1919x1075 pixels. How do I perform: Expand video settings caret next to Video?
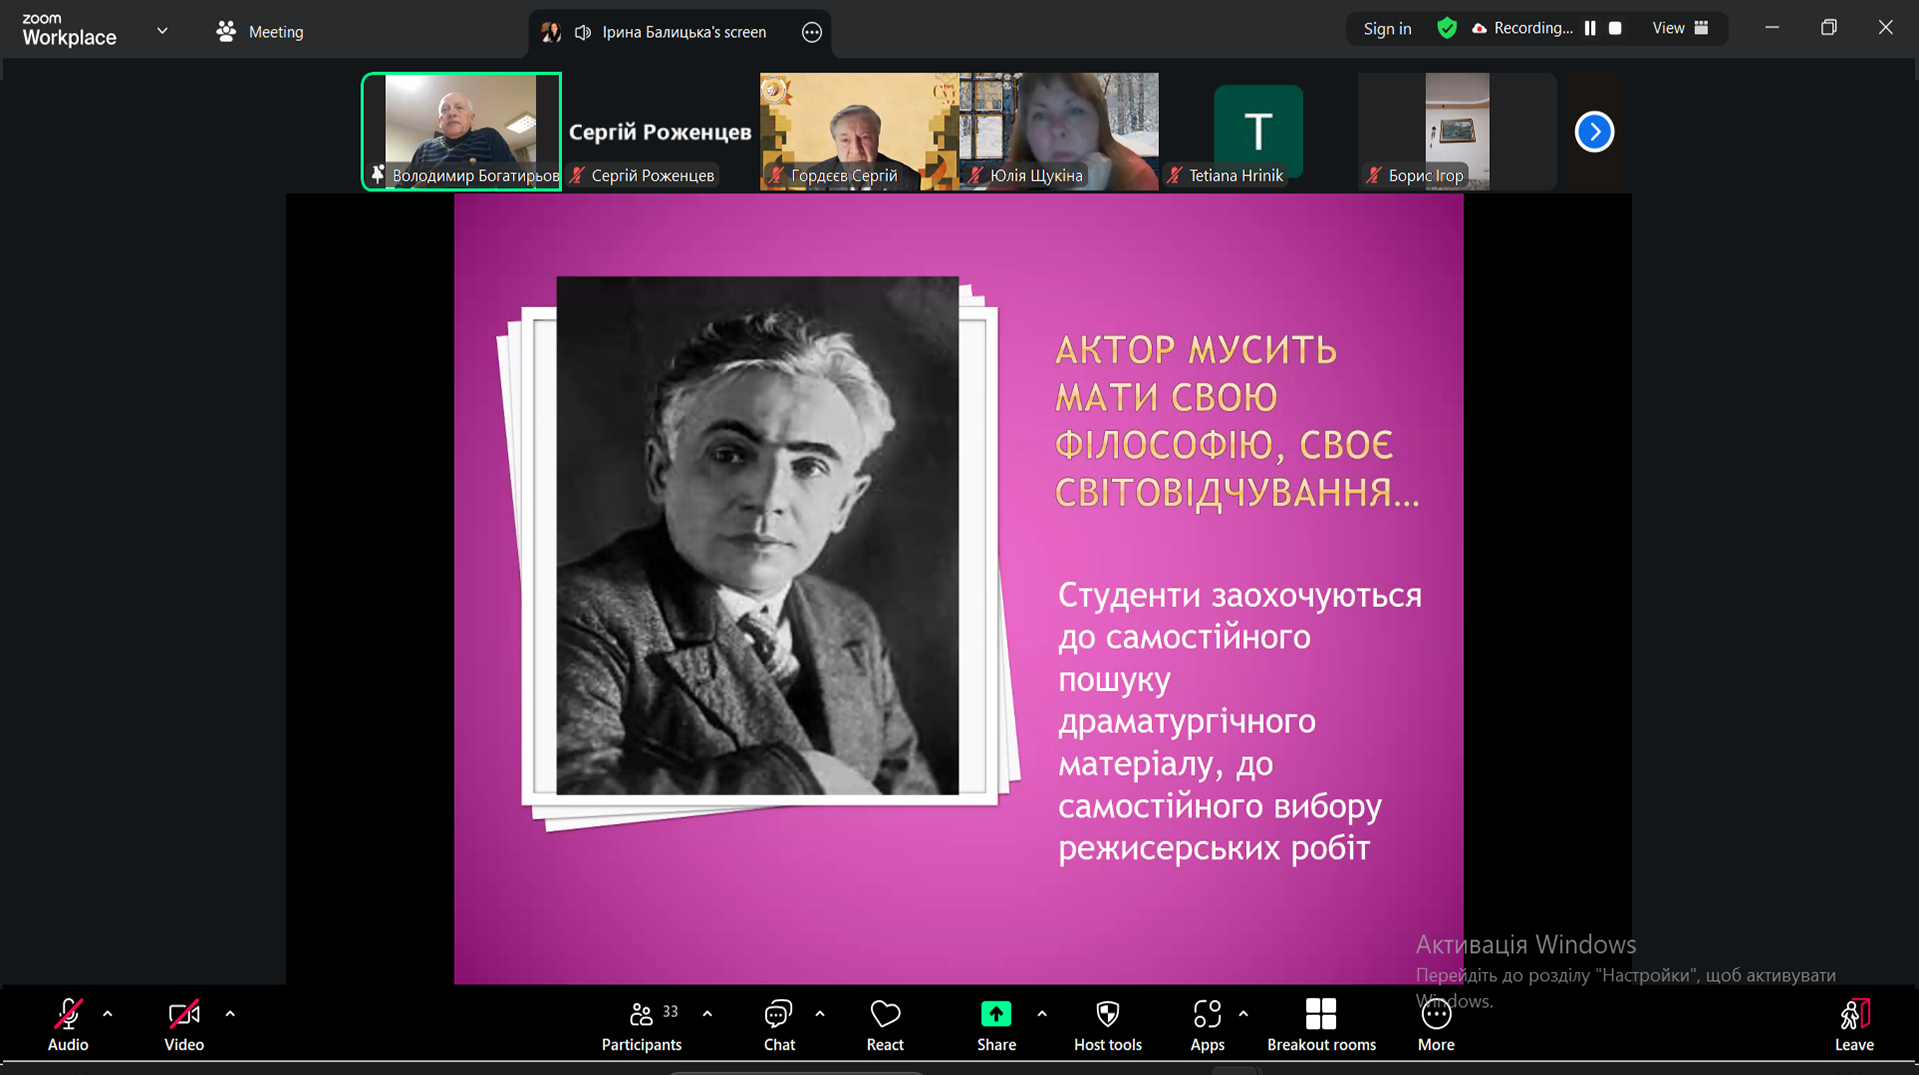coord(230,1014)
